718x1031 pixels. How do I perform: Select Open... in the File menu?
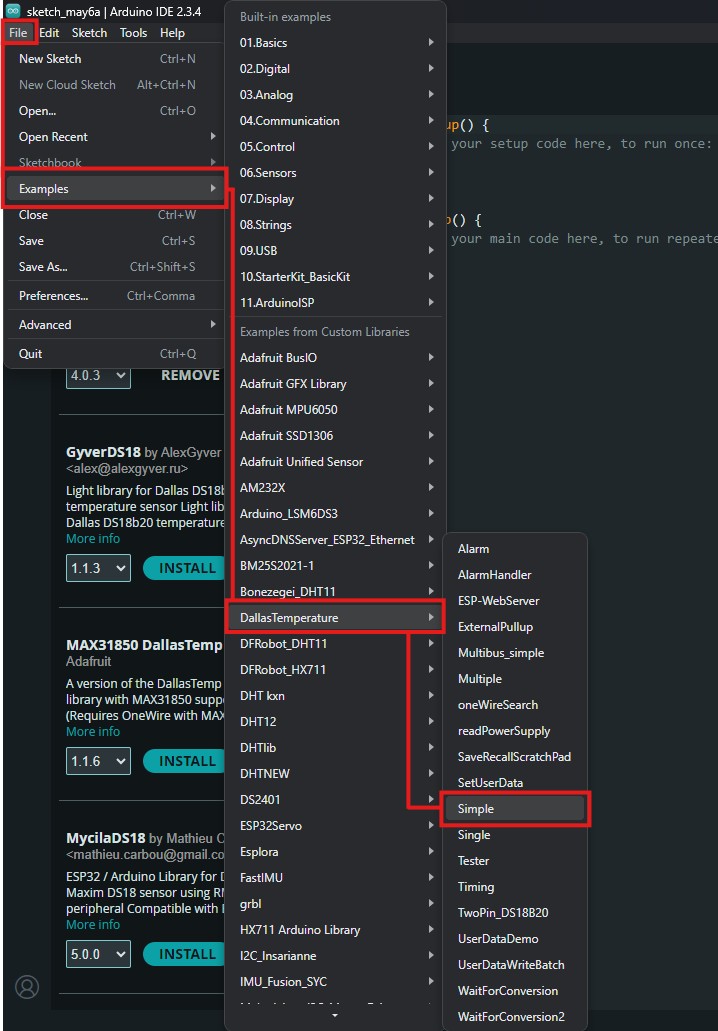pos(115,110)
